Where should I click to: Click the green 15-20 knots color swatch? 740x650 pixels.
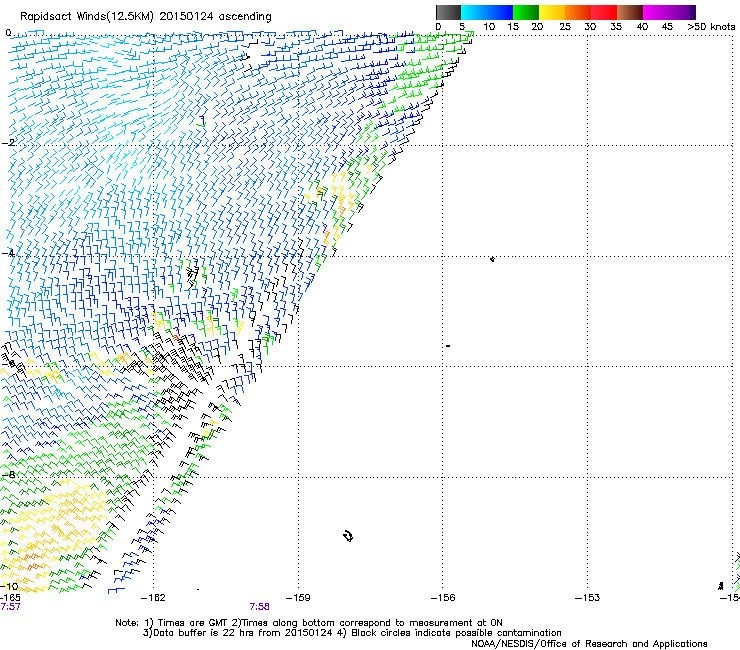click(526, 12)
